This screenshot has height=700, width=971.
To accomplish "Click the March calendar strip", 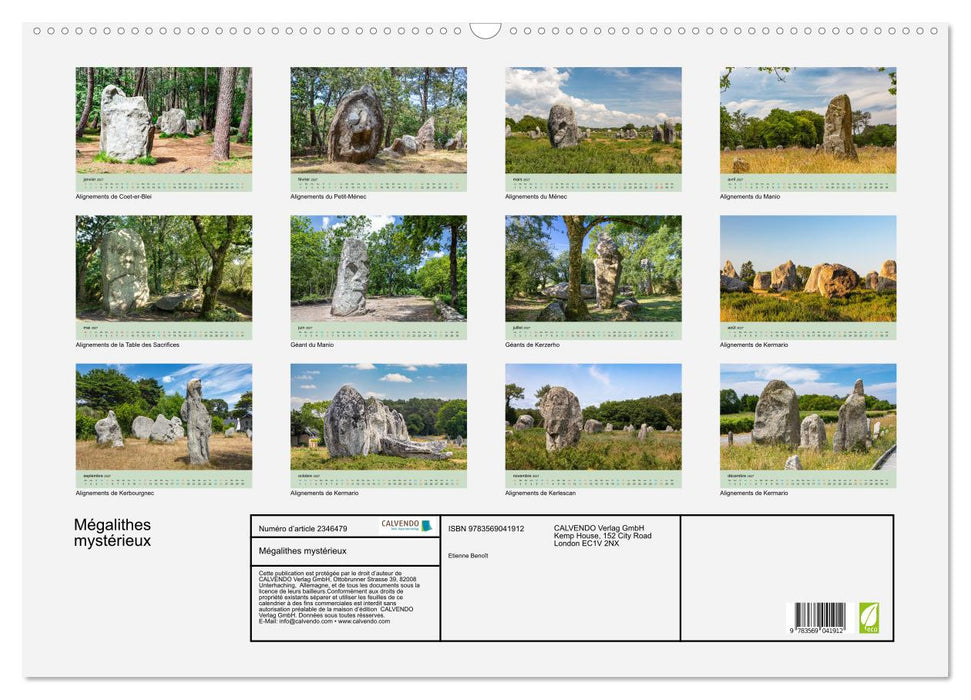I will tap(593, 183).
